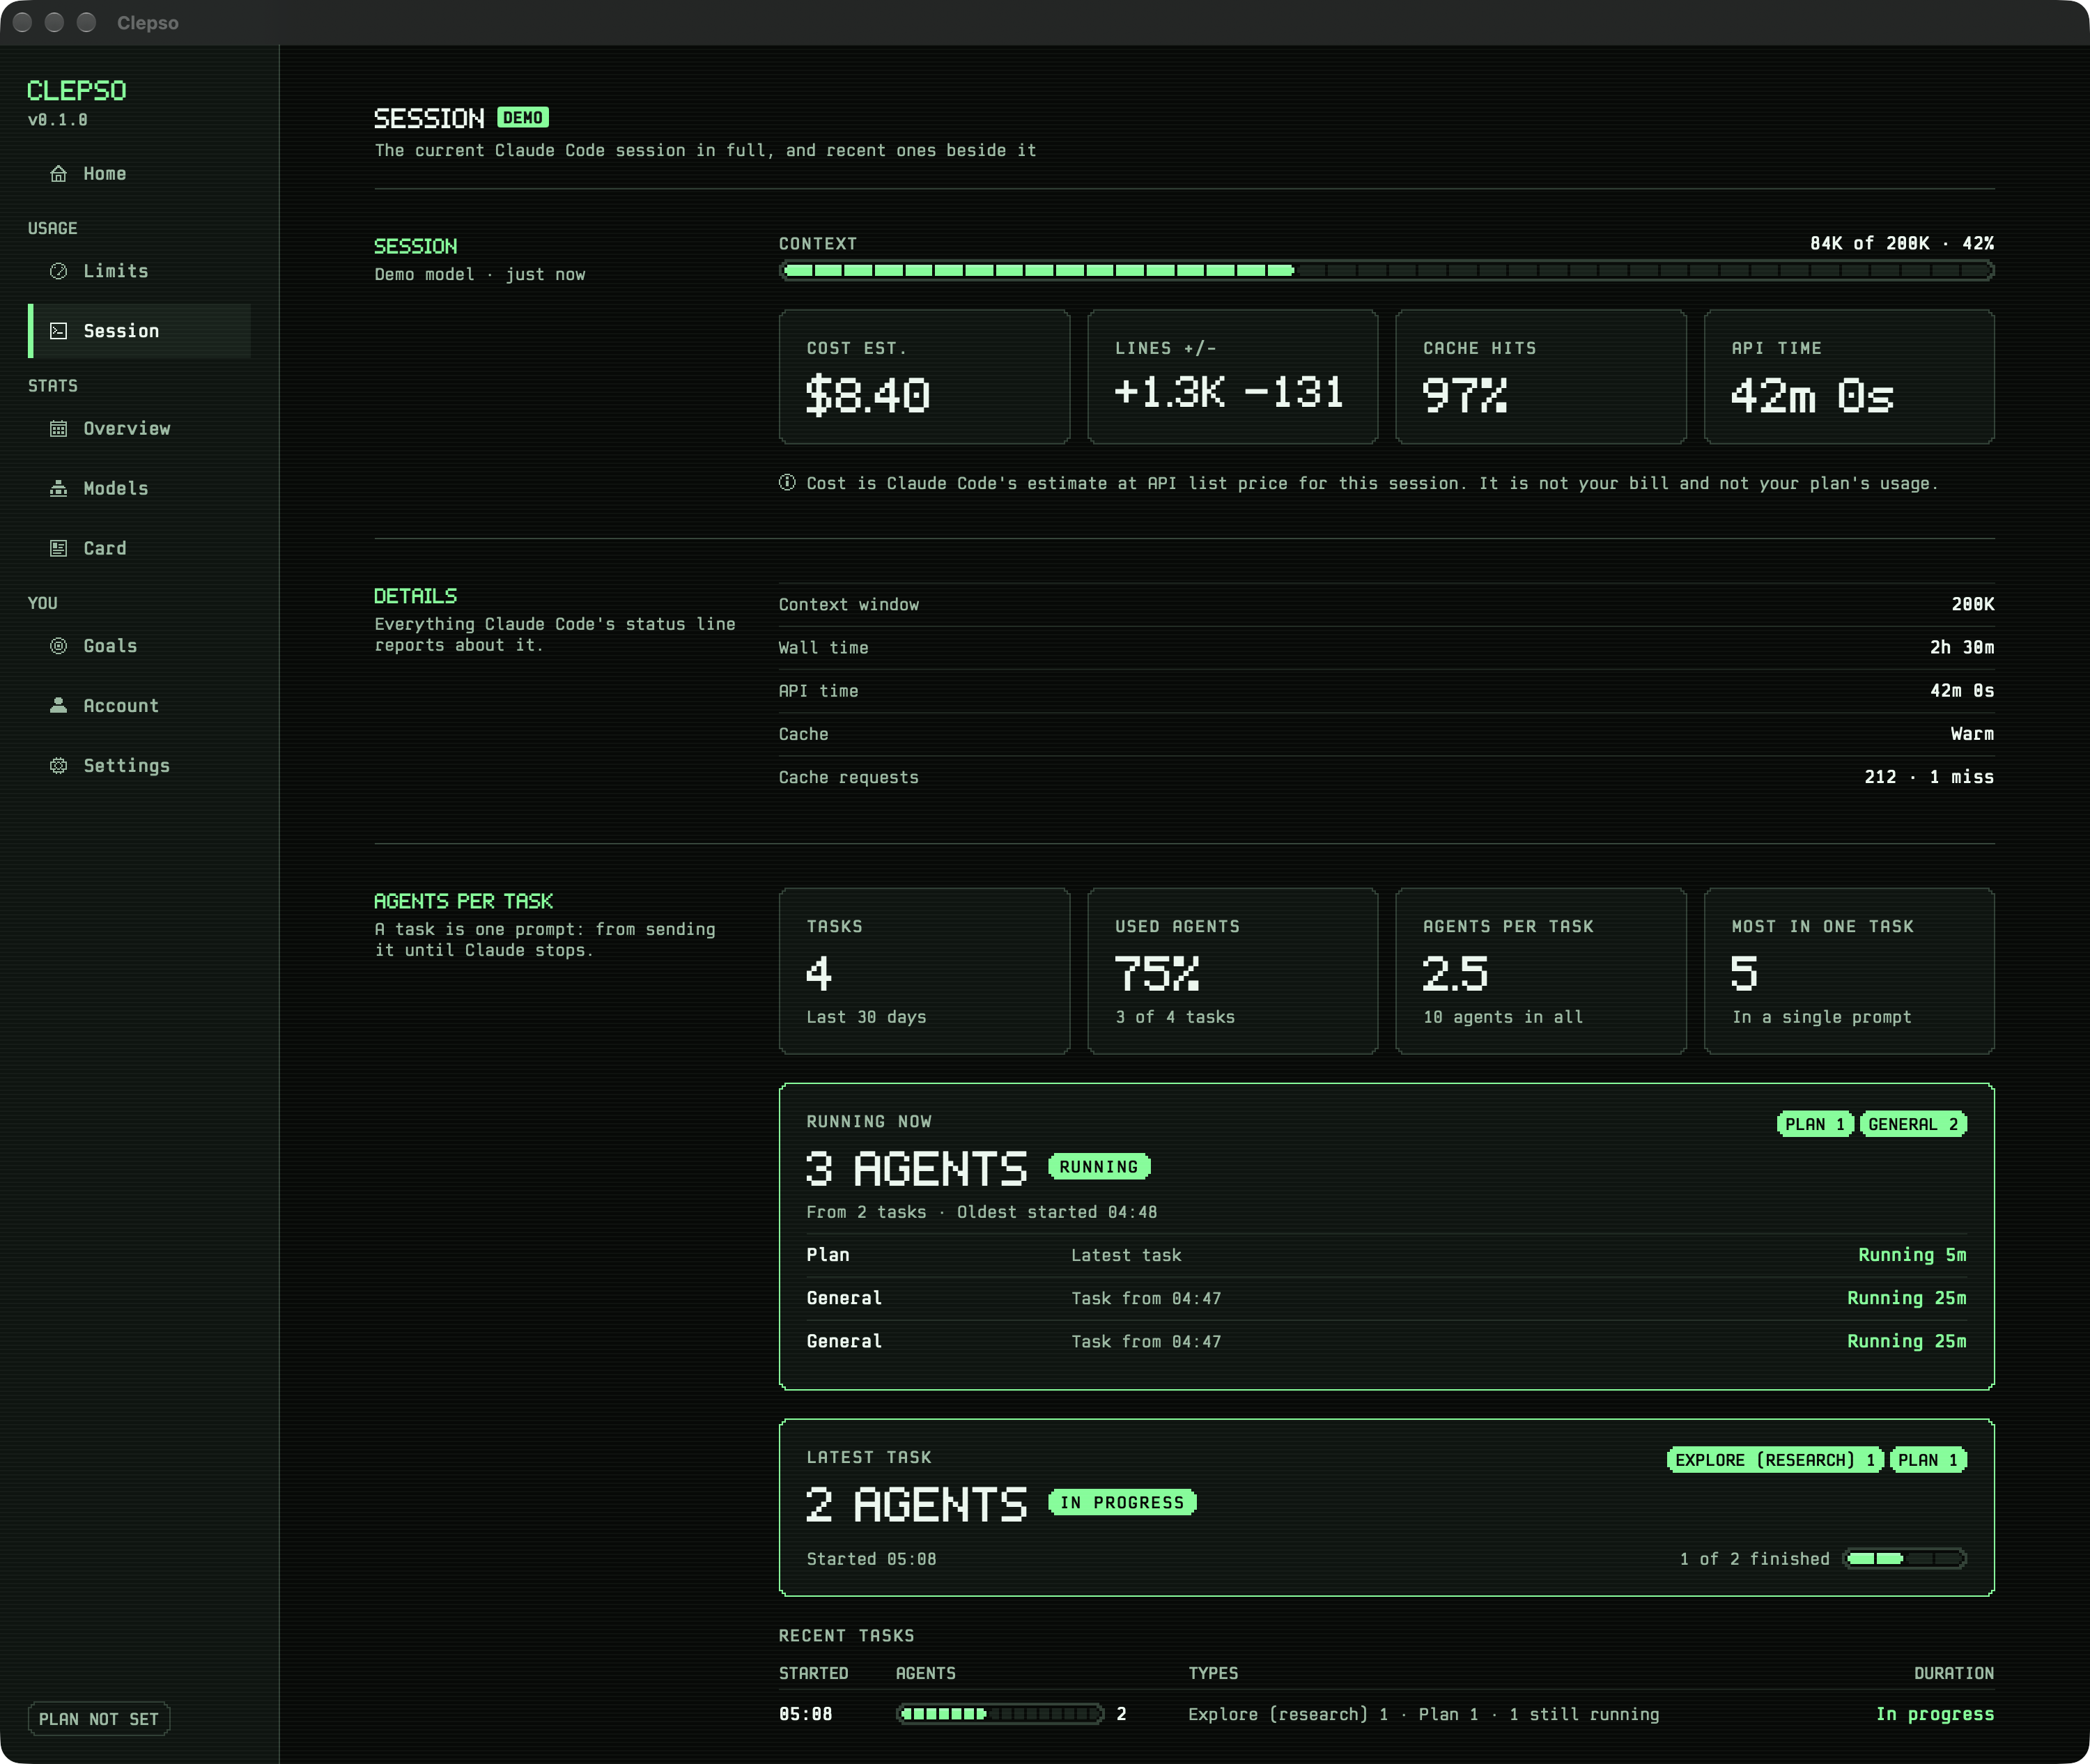Screen dimensions: 2090x1764
Task: Click the 1 of 2 finished progress bar
Action: tap(1905, 1559)
